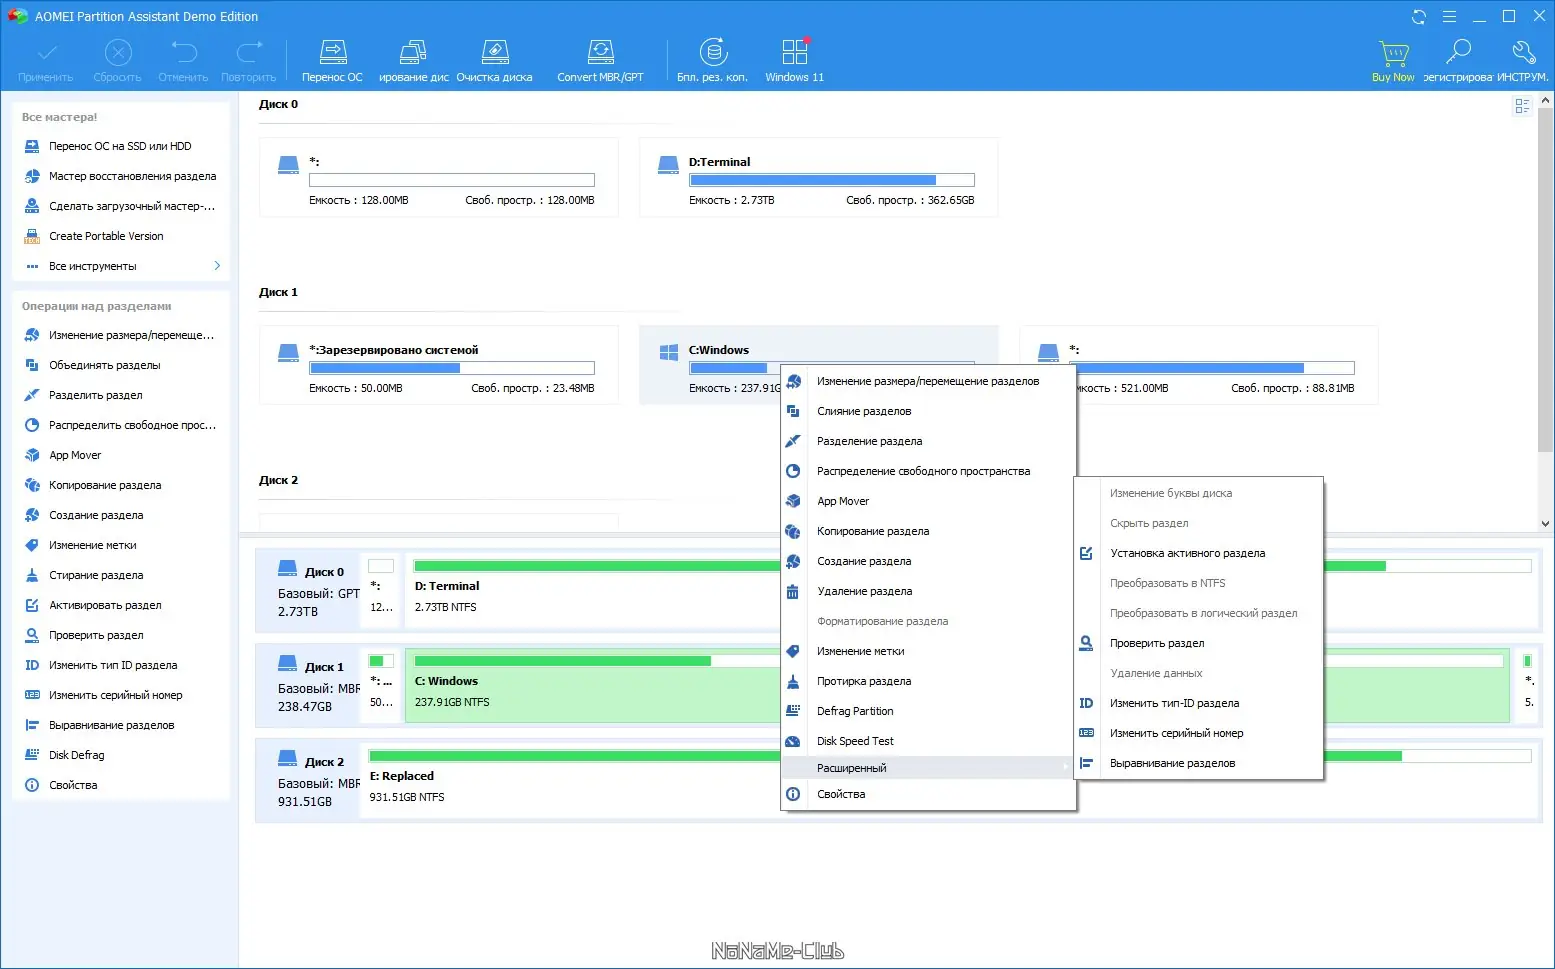Click the refresh icon in title bar
The width and height of the screenshot is (1555, 969).
[1418, 16]
